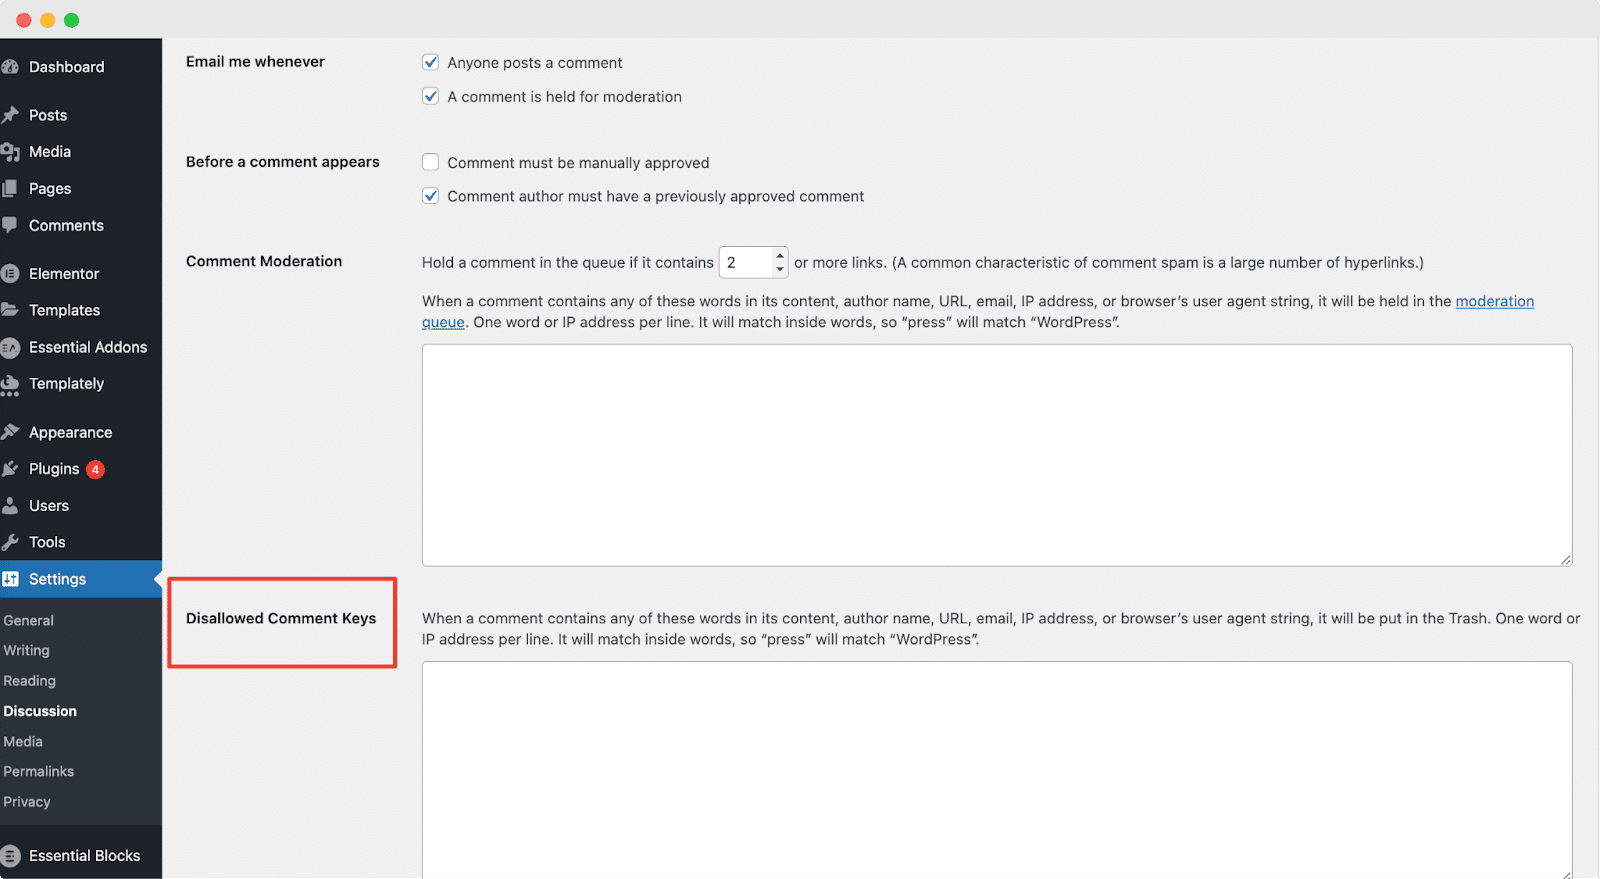The width and height of the screenshot is (1600, 879).
Task: Increase the links count stepper
Action: click(x=780, y=256)
